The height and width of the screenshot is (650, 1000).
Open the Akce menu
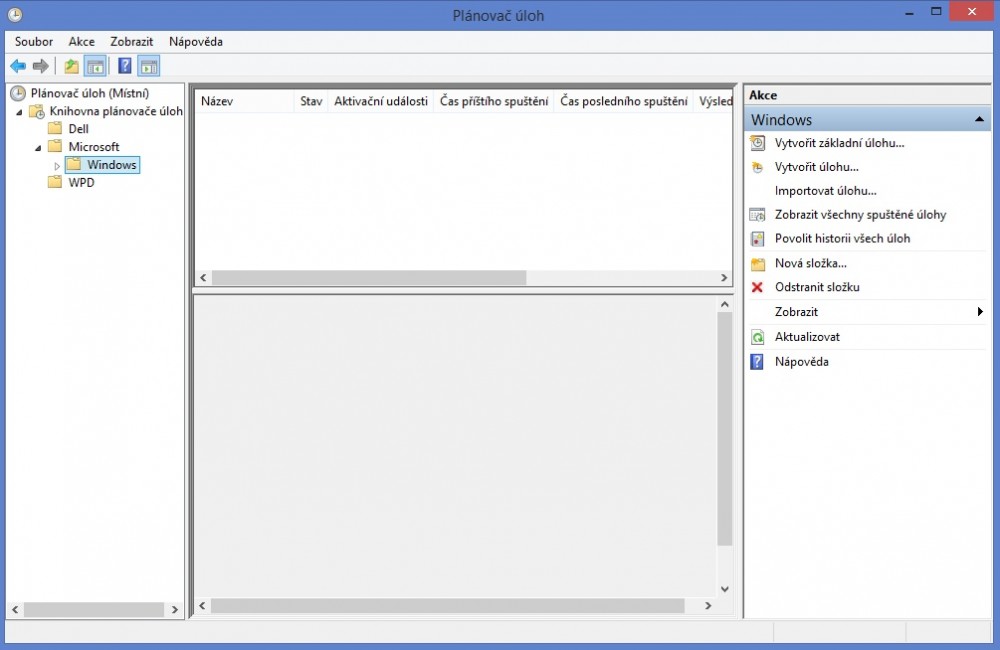coord(82,42)
